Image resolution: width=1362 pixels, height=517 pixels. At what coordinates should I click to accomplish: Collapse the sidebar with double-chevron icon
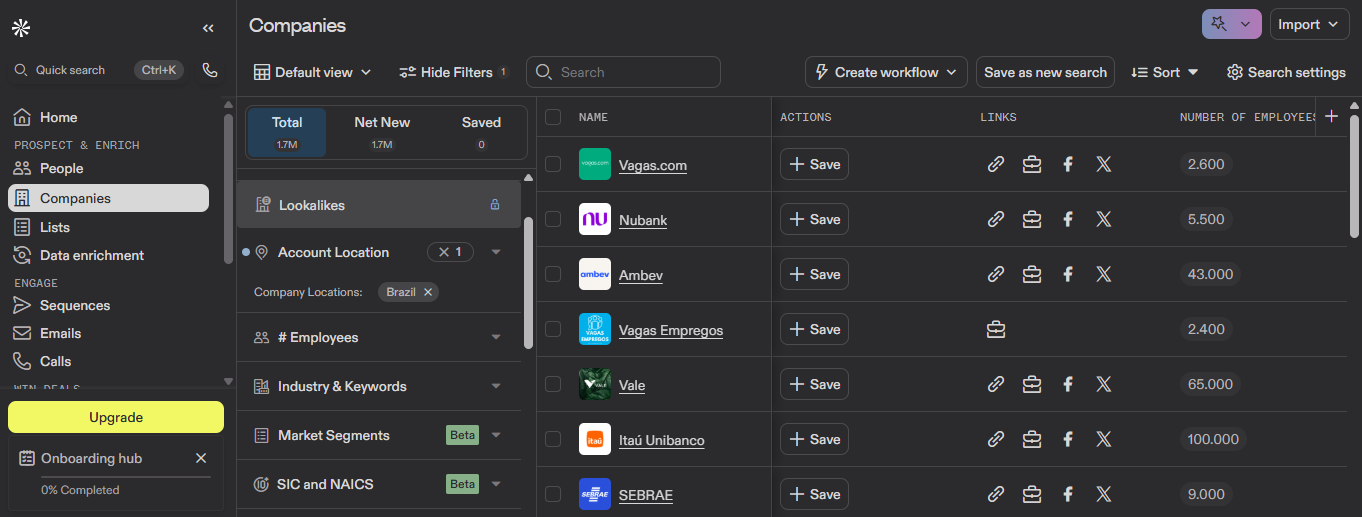click(208, 28)
